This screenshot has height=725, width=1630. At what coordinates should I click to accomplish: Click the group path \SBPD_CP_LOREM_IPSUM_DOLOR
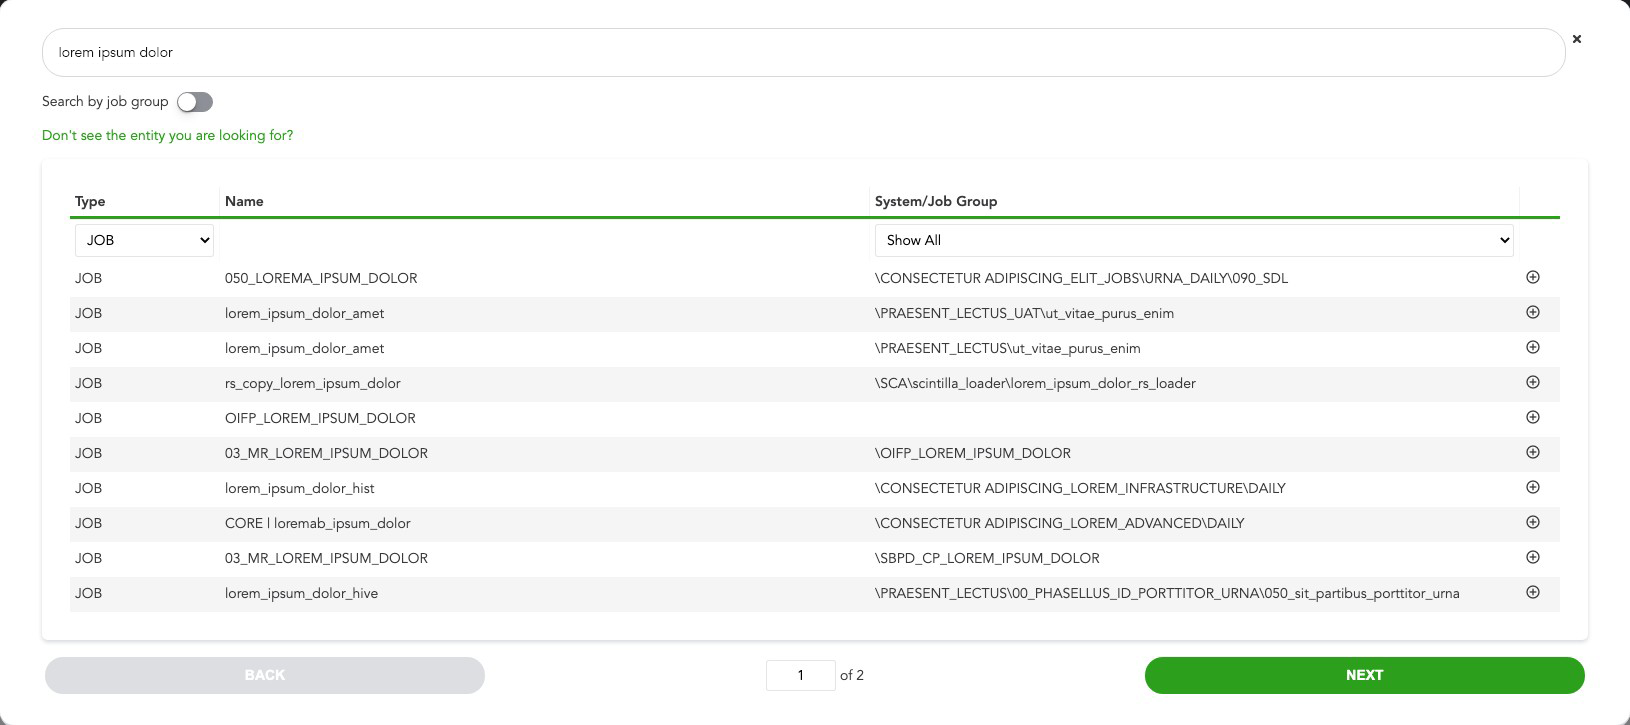click(987, 558)
